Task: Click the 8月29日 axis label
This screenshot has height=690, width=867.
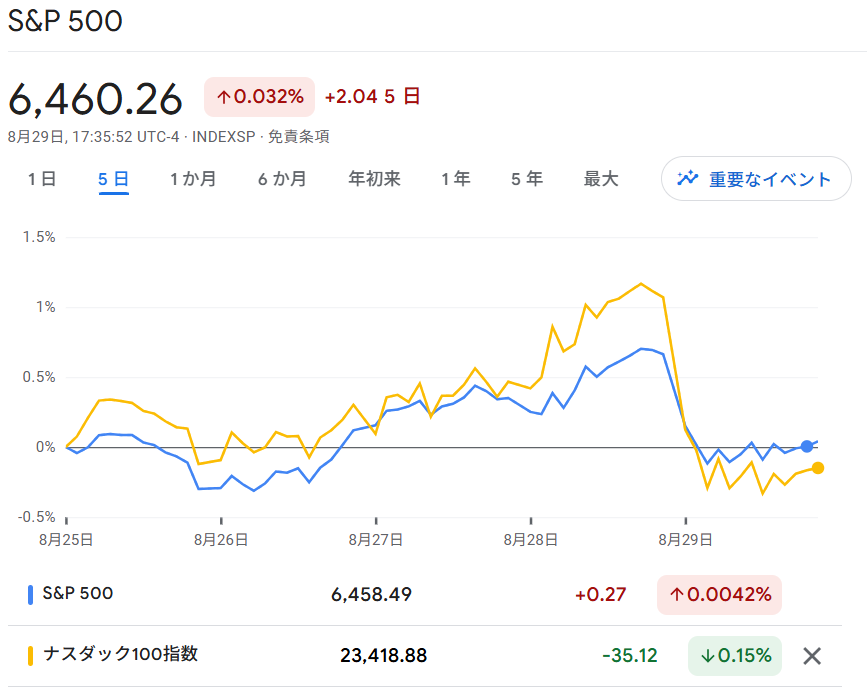Action: 685,540
